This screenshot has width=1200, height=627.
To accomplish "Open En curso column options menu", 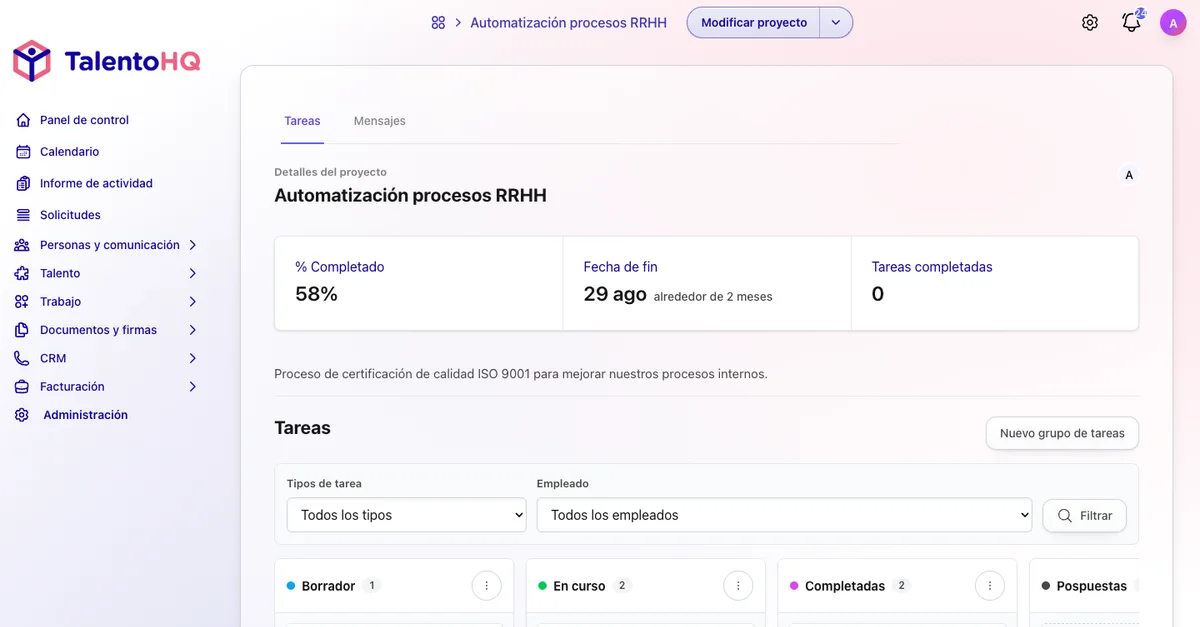I will (739, 586).
